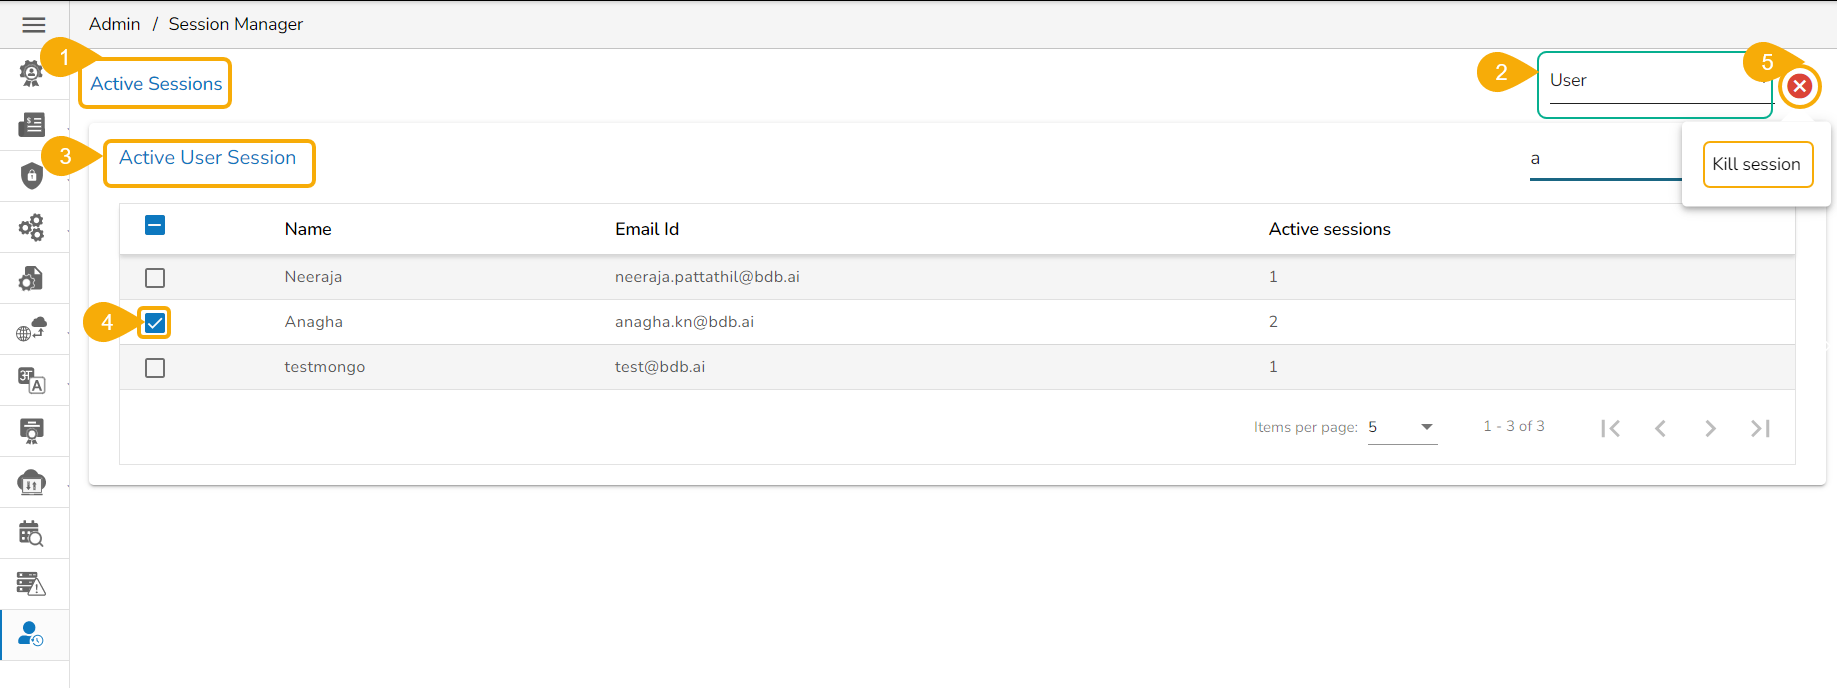This screenshot has height=688, width=1837.
Task: Jump to the last page arrow
Action: point(1760,429)
